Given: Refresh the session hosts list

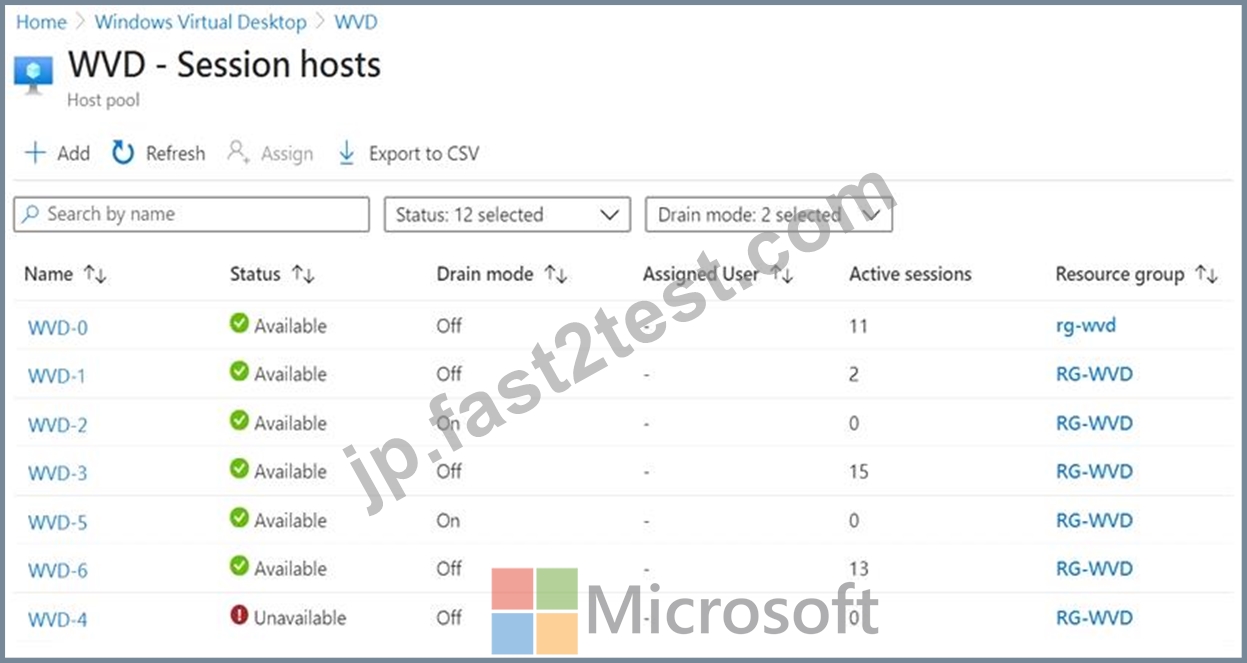Looking at the screenshot, I should [x=158, y=153].
